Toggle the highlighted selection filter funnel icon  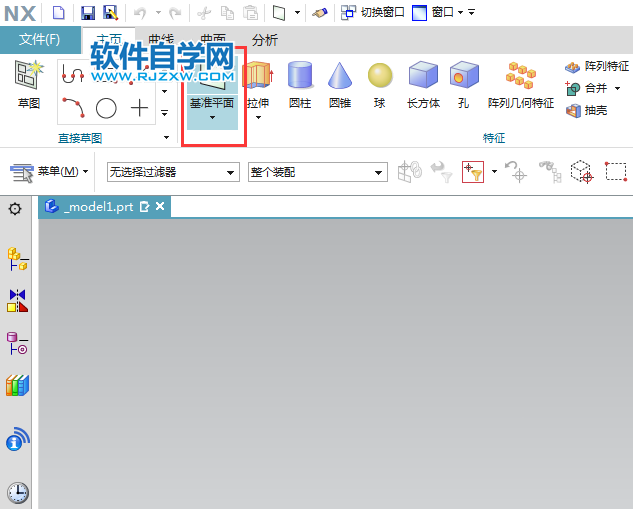473,172
